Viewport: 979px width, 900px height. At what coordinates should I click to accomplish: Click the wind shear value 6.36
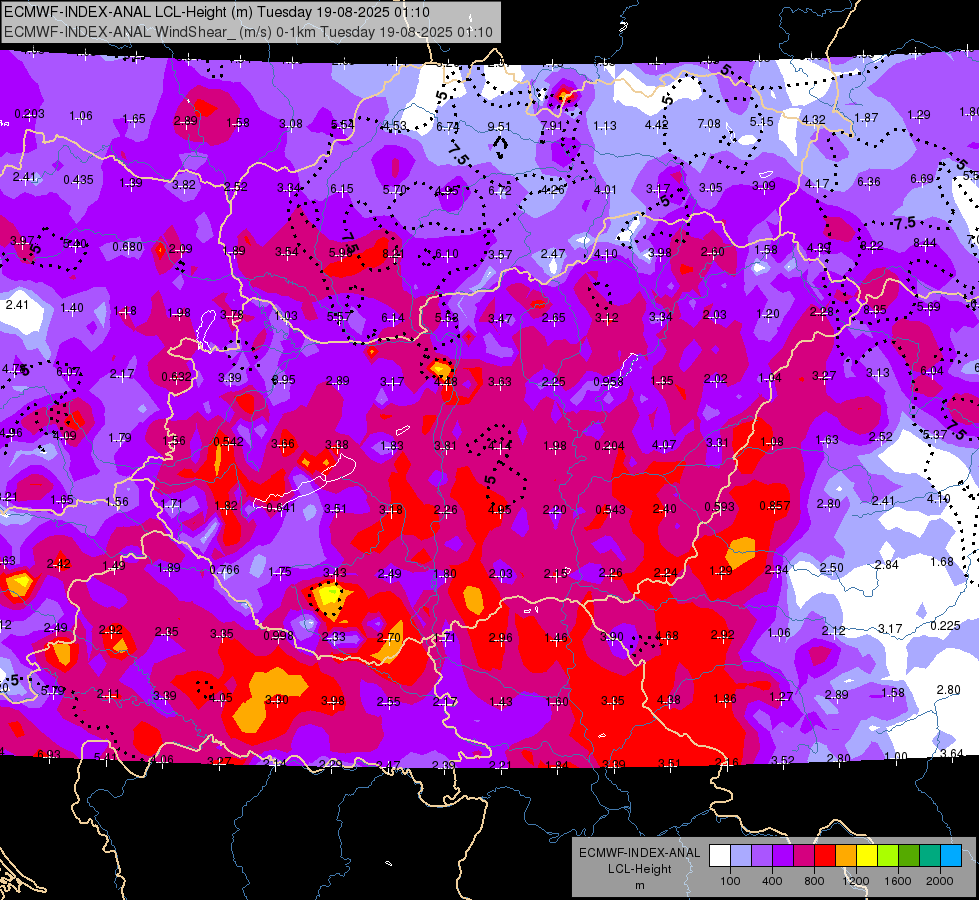tap(868, 182)
